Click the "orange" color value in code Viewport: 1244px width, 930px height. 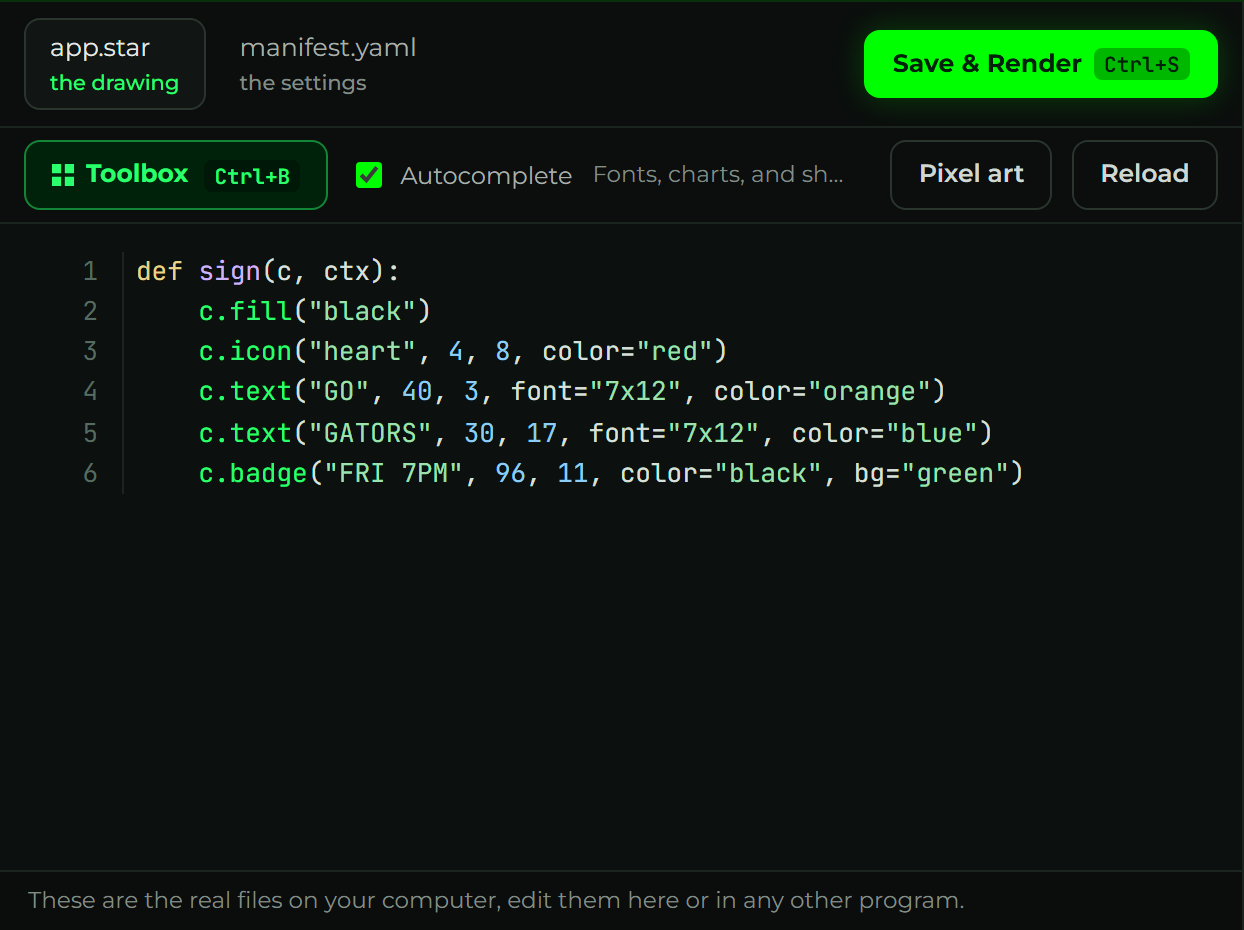tap(869, 391)
